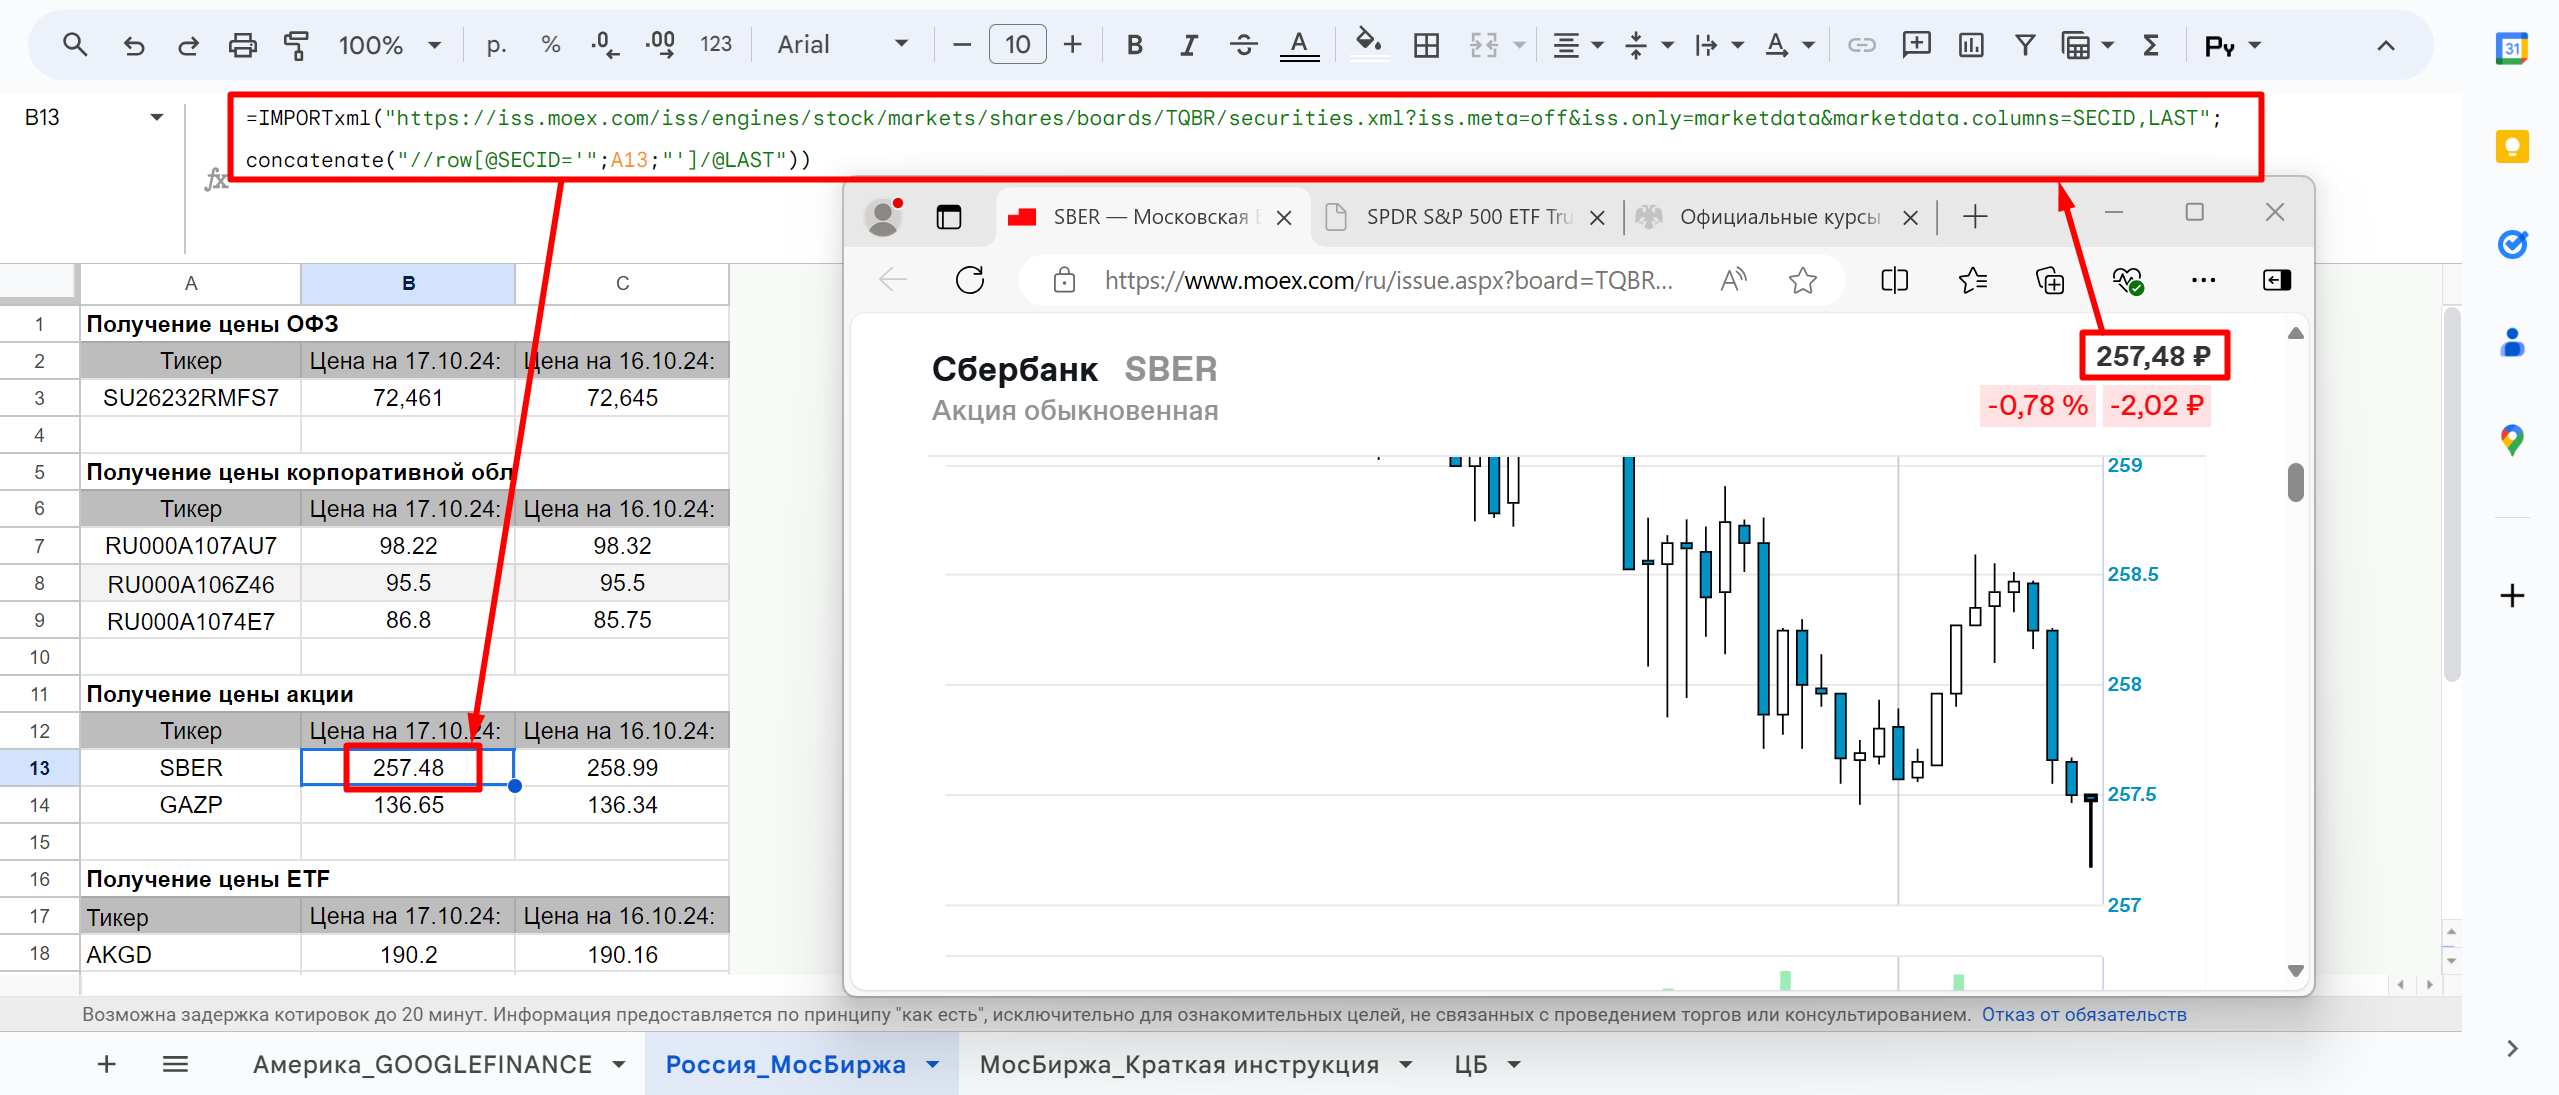Select column B header
Viewport: 2559px width, 1095px height.
[x=408, y=283]
